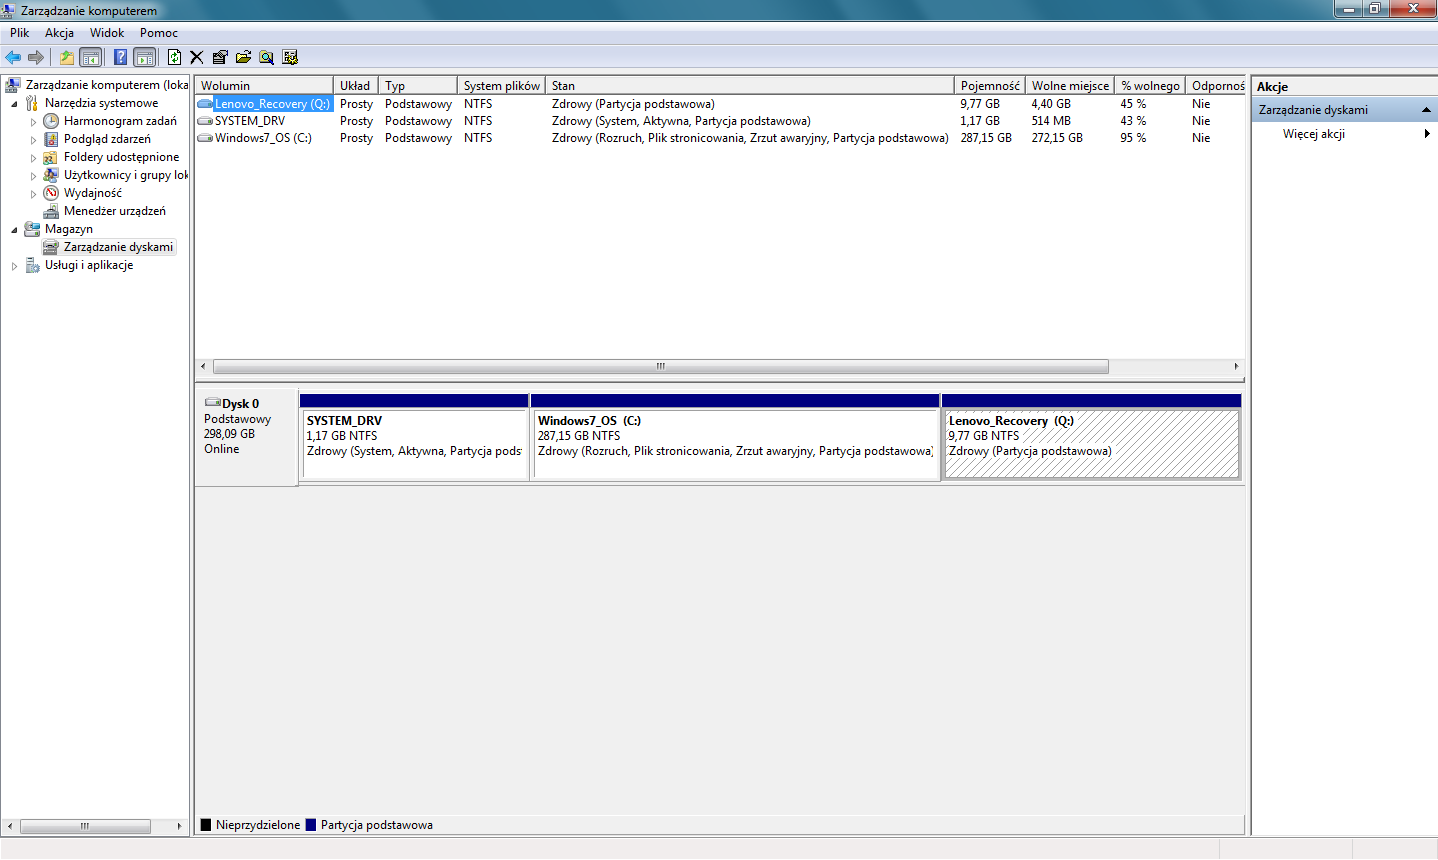Click the Up one level folder icon

pos(66,57)
